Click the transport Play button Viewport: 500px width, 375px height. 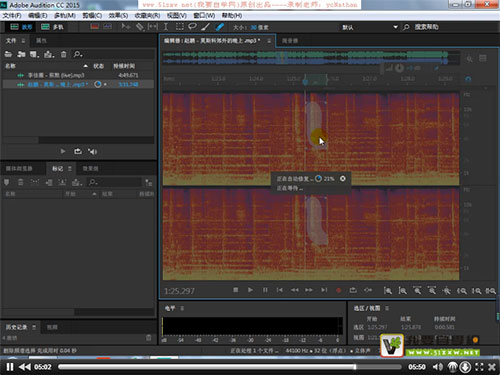(x=250, y=290)
